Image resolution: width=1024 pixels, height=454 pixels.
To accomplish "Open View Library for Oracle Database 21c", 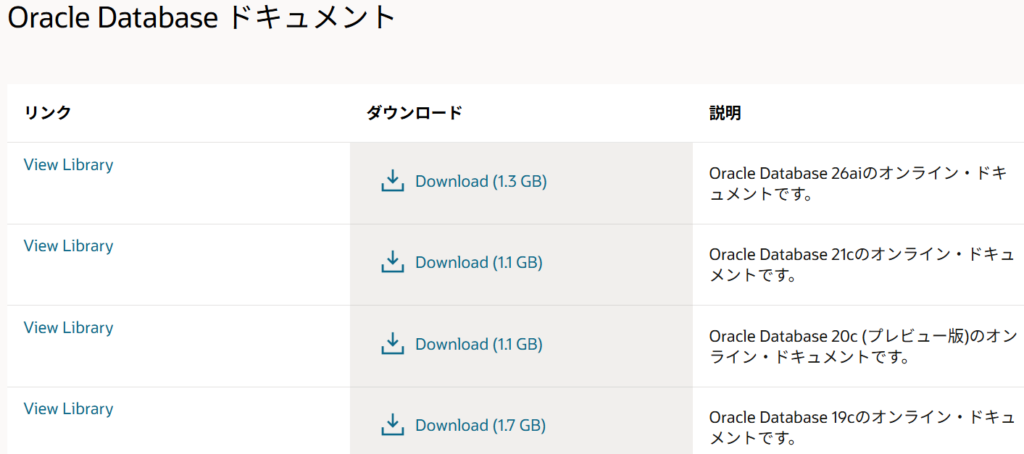I will click(68, 246).
